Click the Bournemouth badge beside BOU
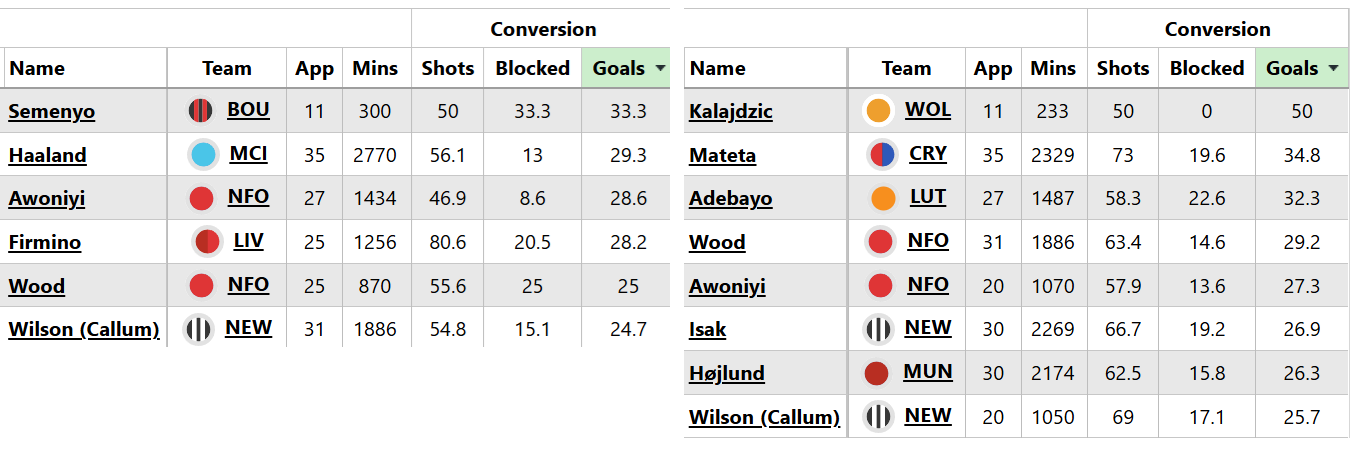This screenshot has height=460, width=1353. (201, 111)
